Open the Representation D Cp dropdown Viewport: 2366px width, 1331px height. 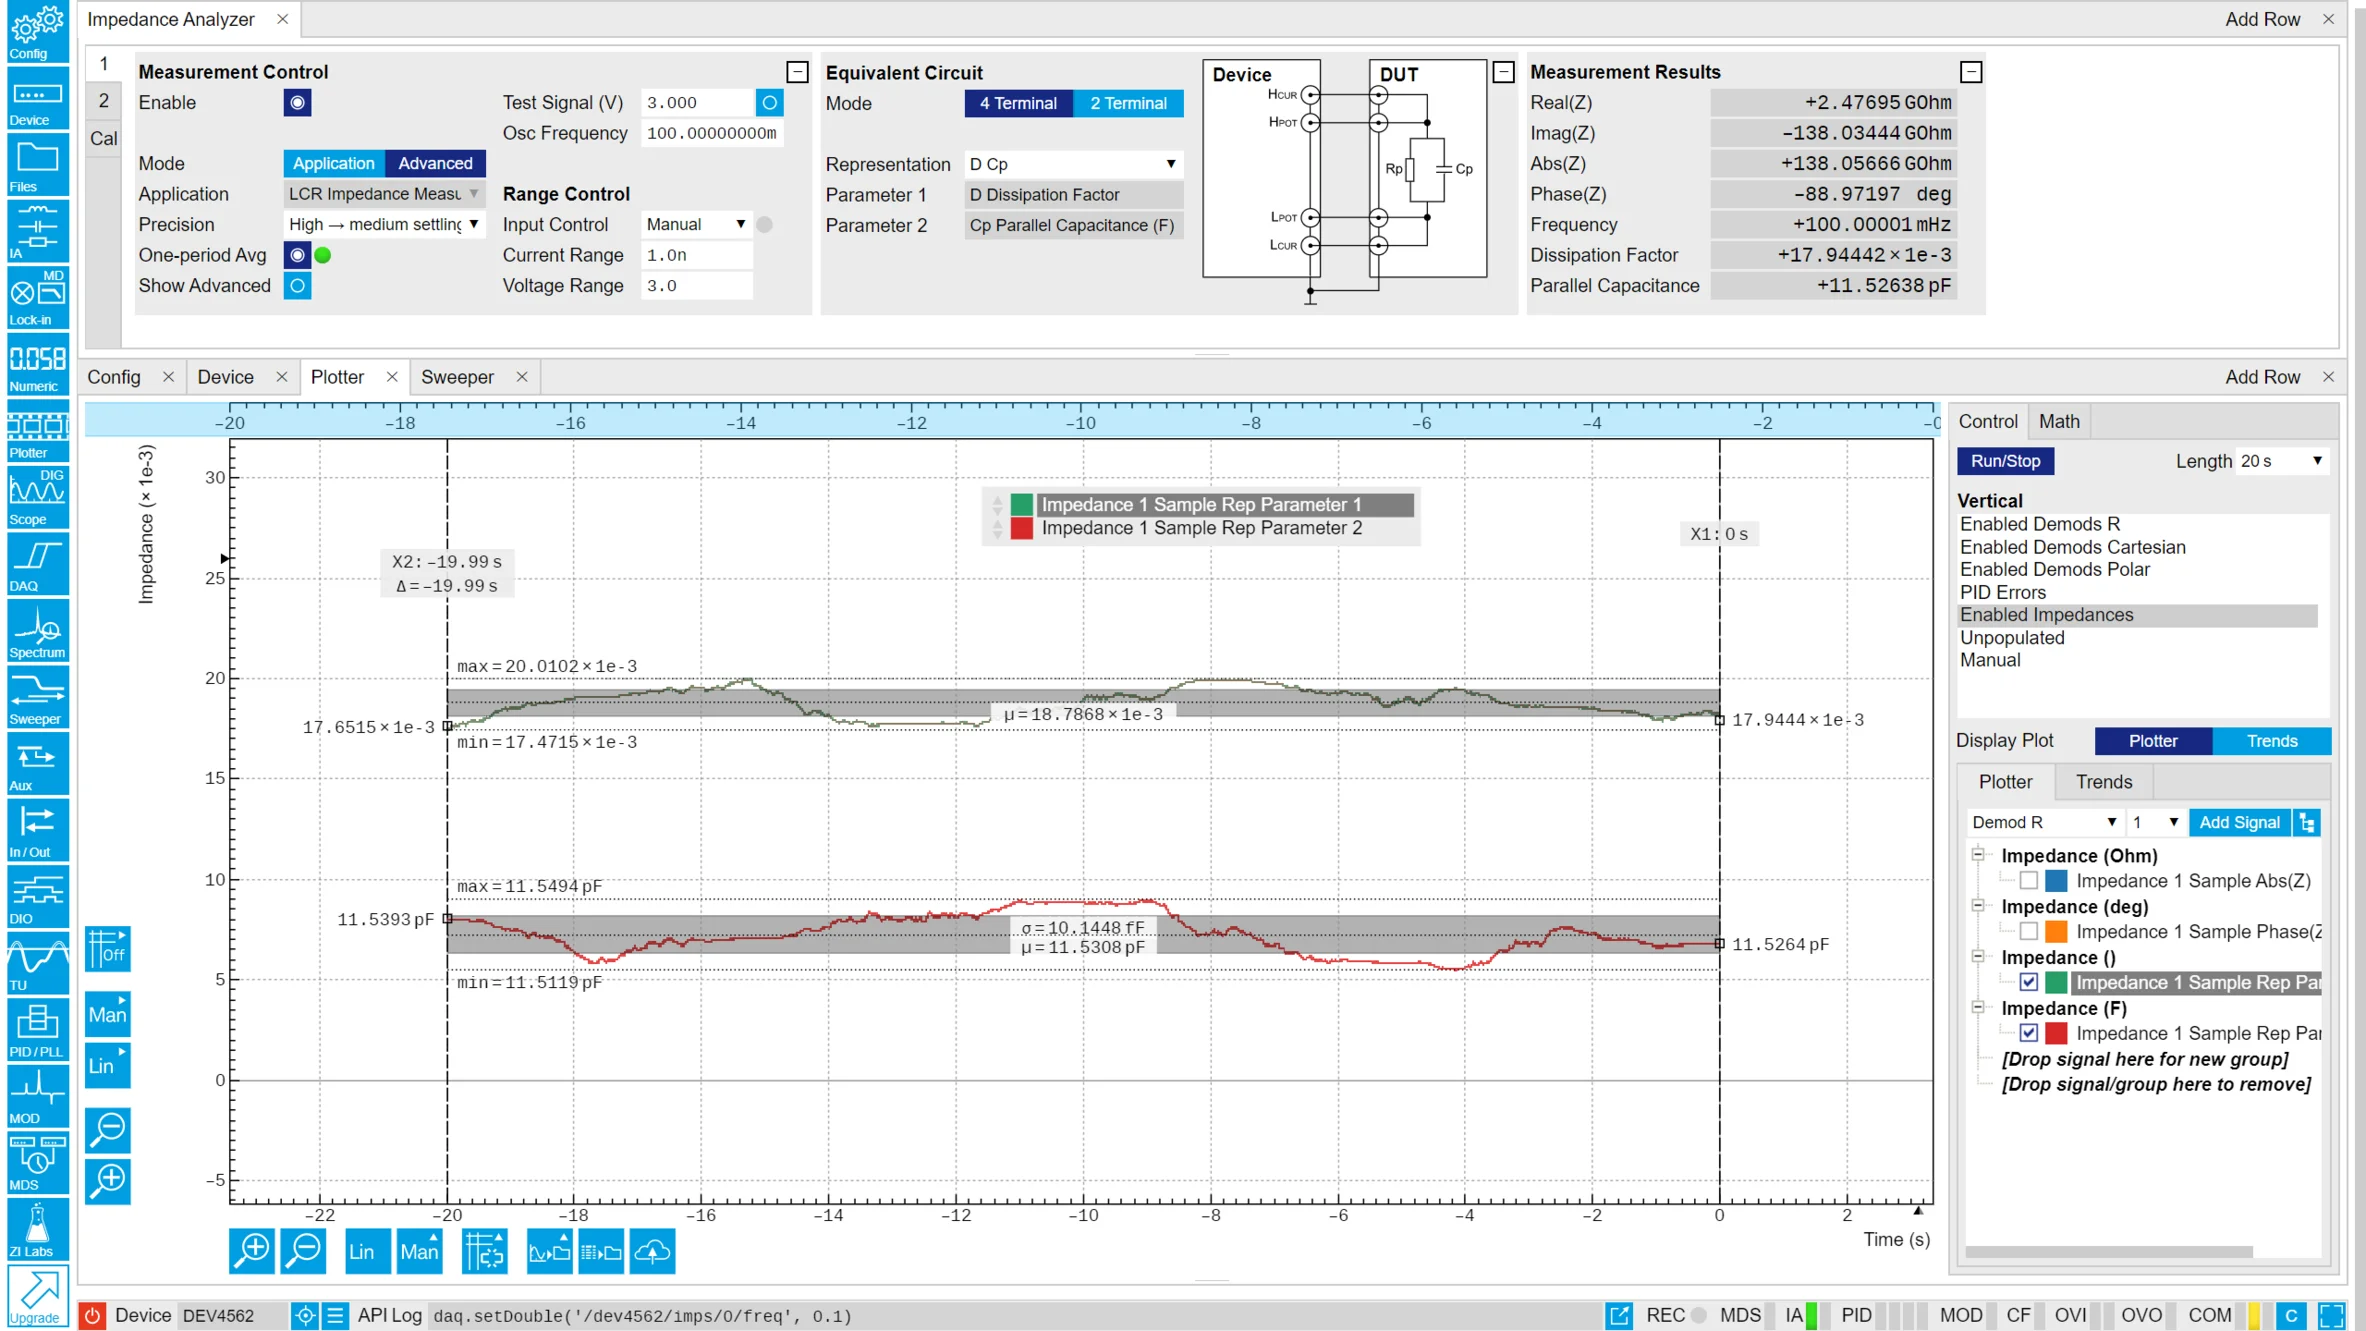1073,164
